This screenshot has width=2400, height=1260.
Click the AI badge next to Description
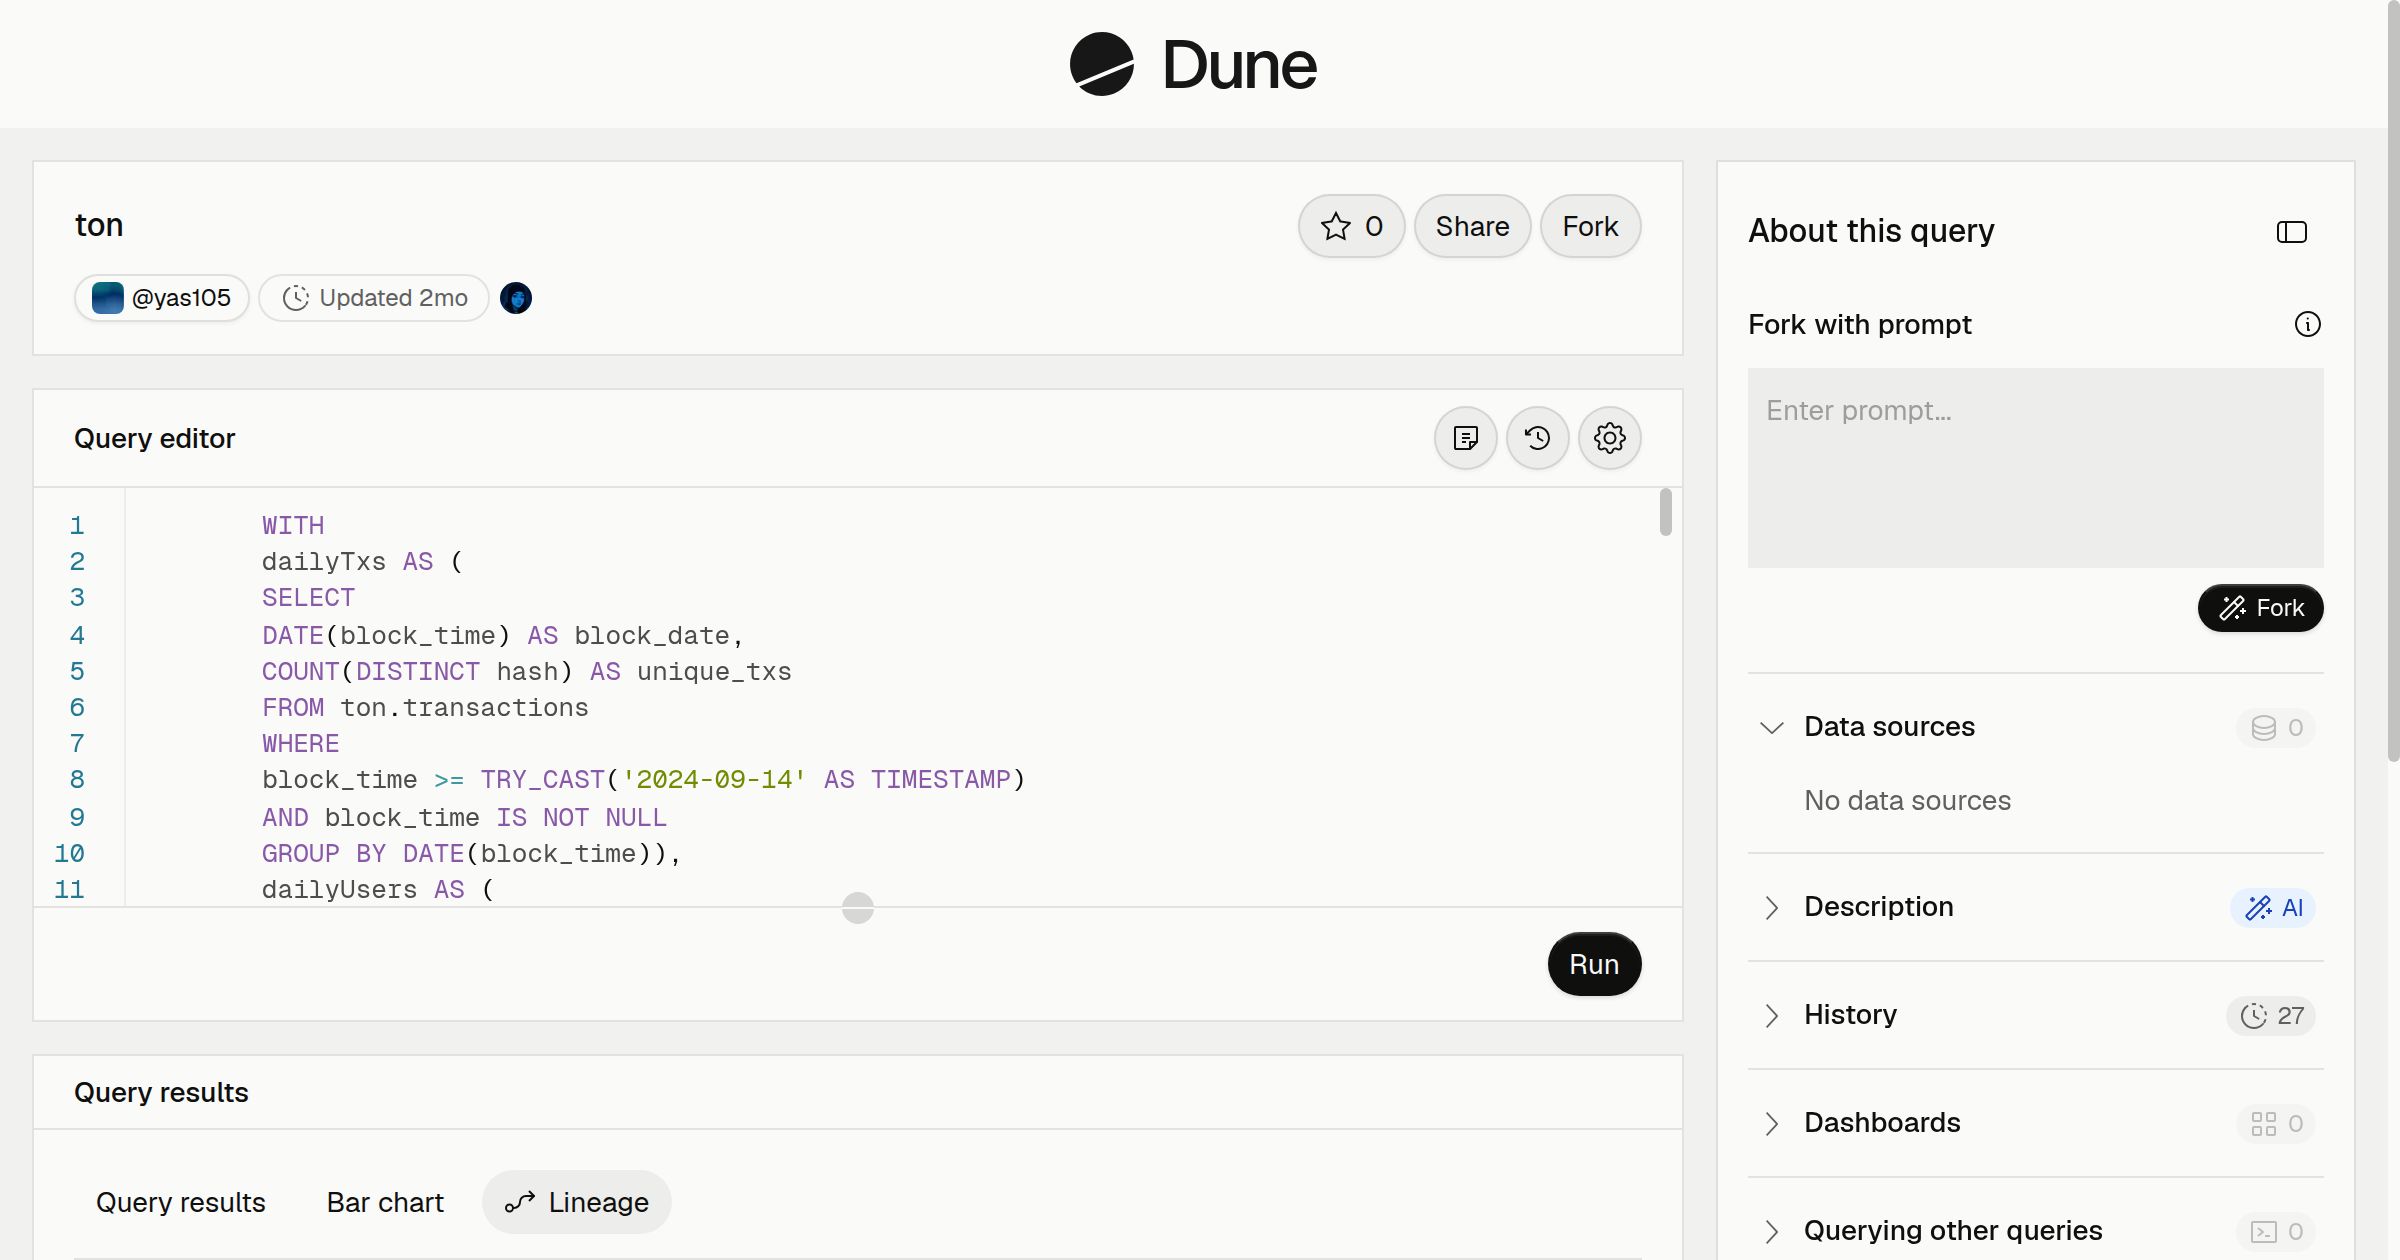[2273, 908]
